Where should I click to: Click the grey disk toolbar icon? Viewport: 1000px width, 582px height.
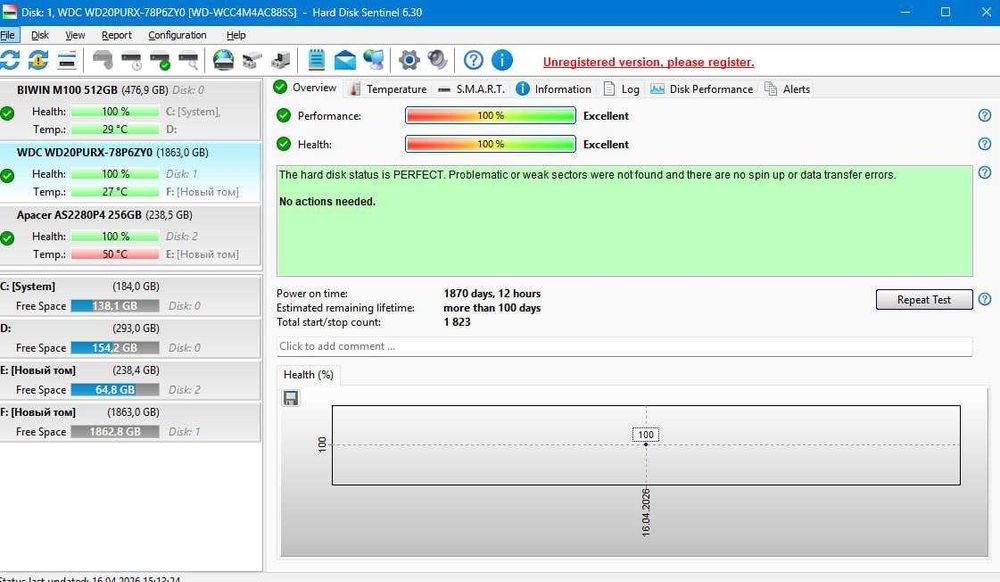(x=102, y=61)
